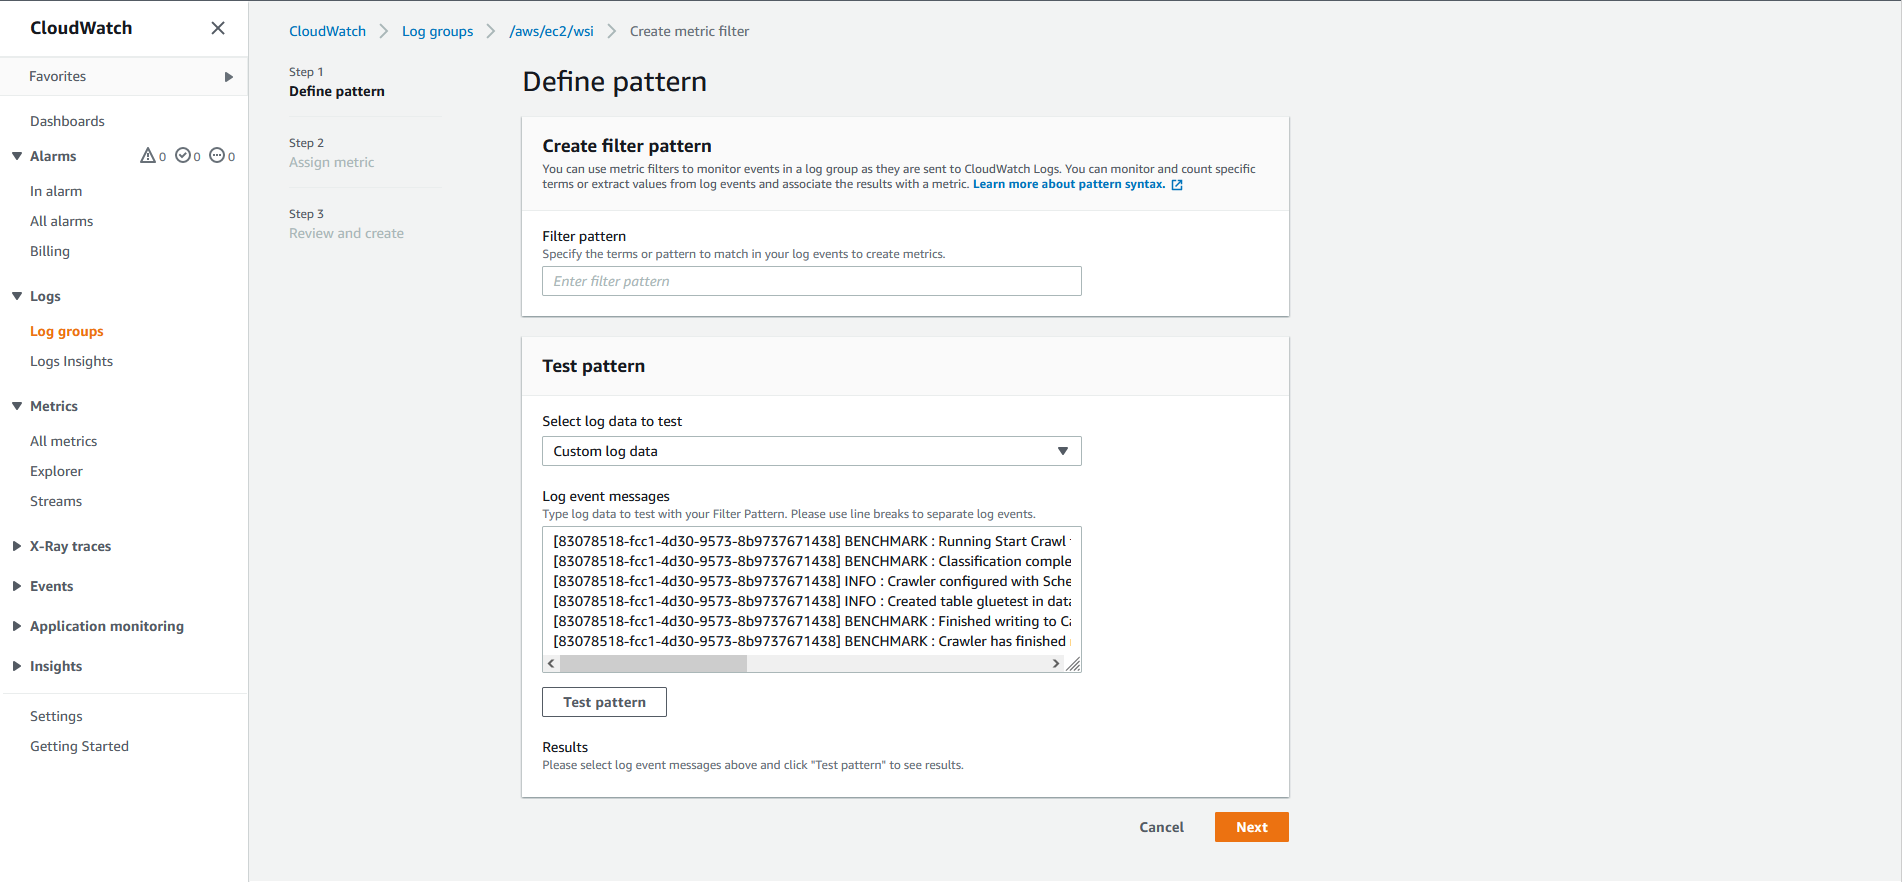
Task: Open the Custom log data dropdown
Action: [x=811, y=451]
